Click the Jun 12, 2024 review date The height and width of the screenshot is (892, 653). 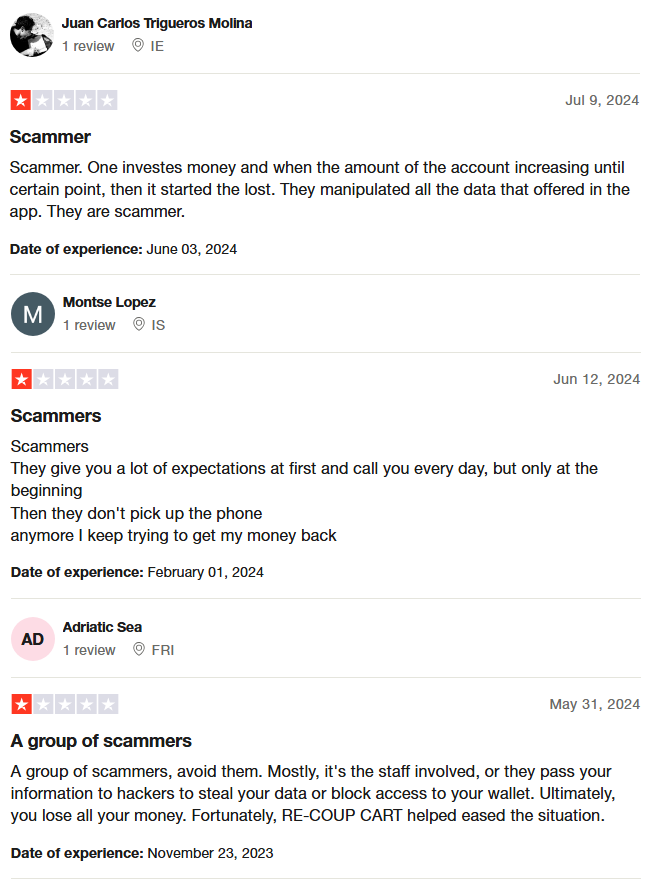tap(597, 379)
